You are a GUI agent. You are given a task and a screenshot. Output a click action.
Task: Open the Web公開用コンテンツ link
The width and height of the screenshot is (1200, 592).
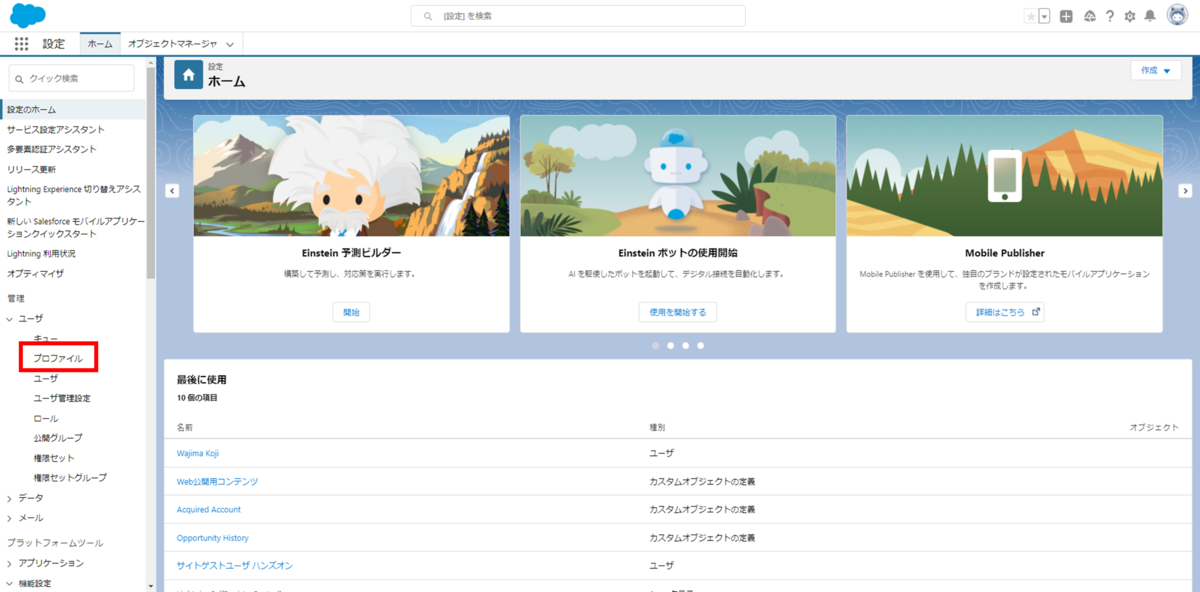pyautogui.click(x=217, y=481)
